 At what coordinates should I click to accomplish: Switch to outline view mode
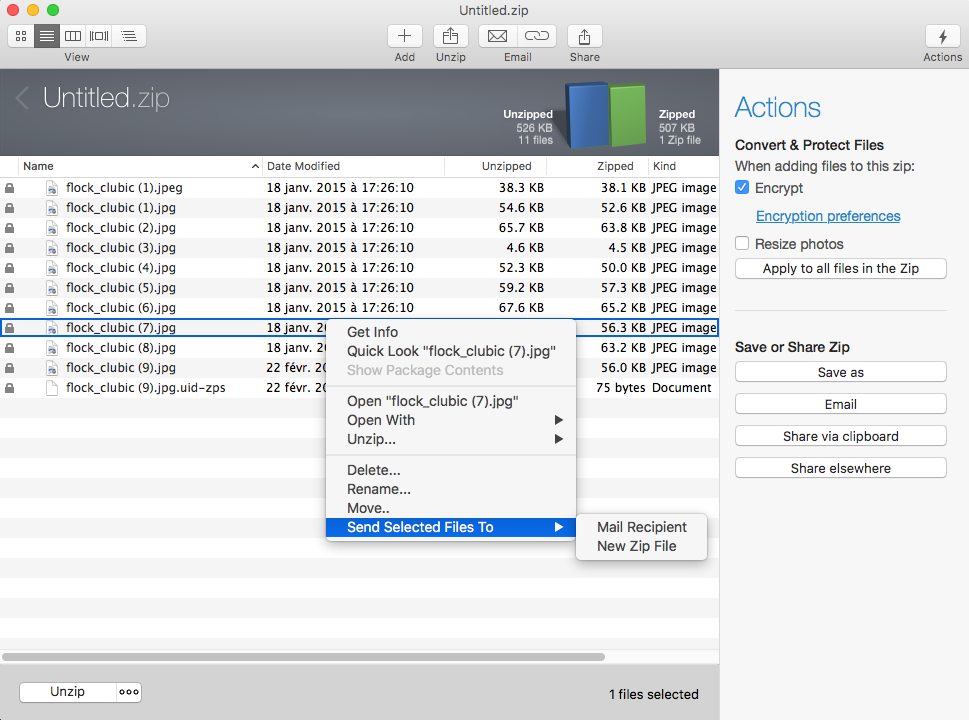click(129, 36)
